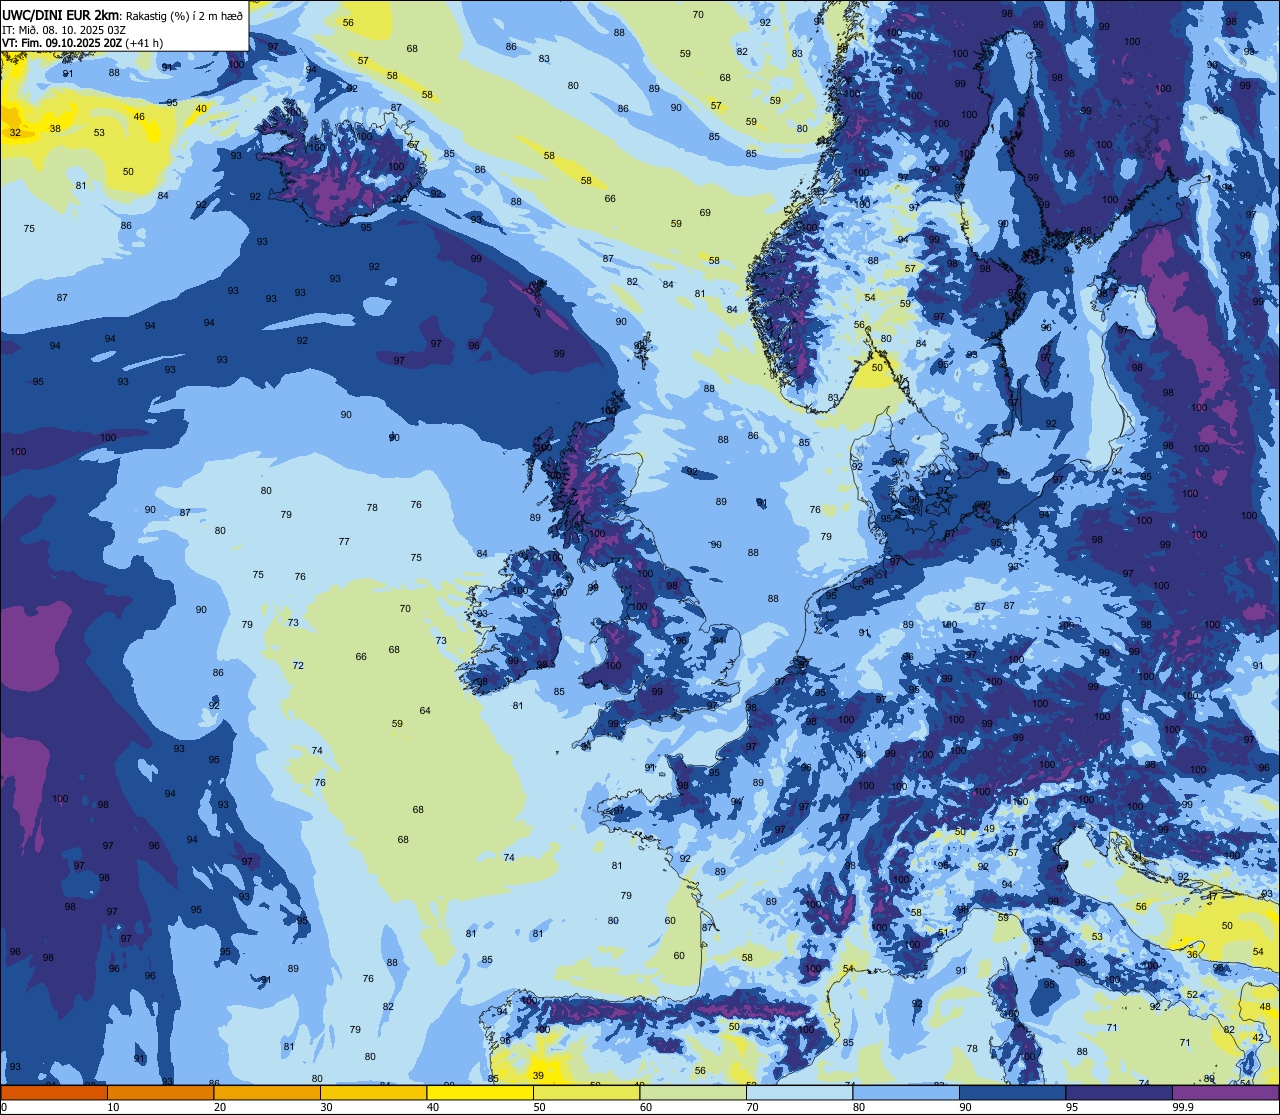Click the humidity value 39 over Spain
1280x1115 pixels.
tap(538, 1075)
